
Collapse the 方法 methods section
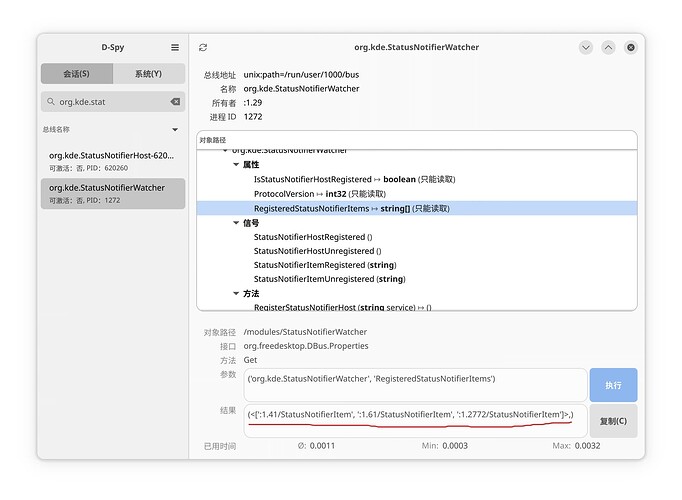[x=236, y=293]
